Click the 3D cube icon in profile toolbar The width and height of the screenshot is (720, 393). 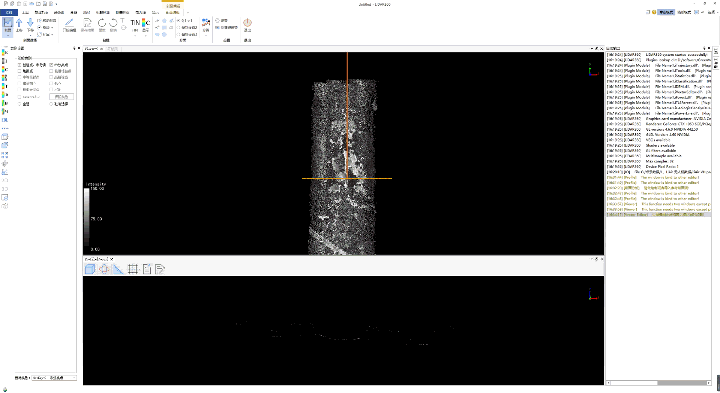point(90,269)
